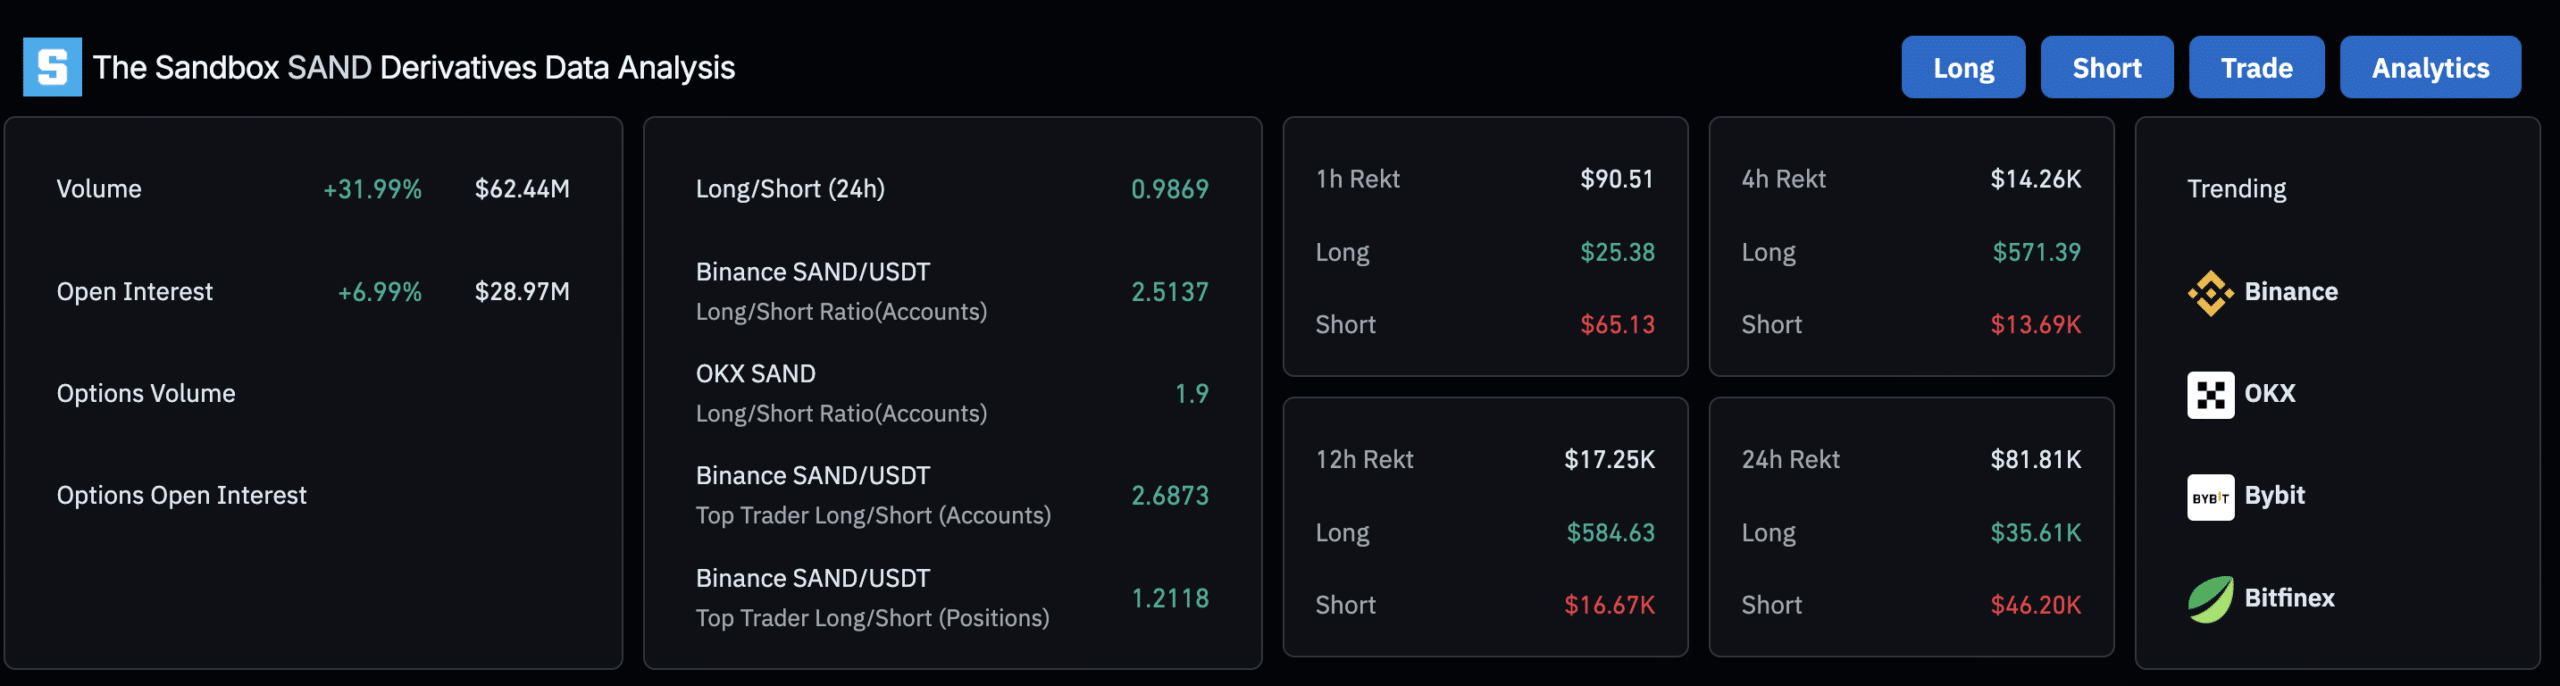
Task: Open the Bitfinex trending exchange link
Action: pos(2261,599)
